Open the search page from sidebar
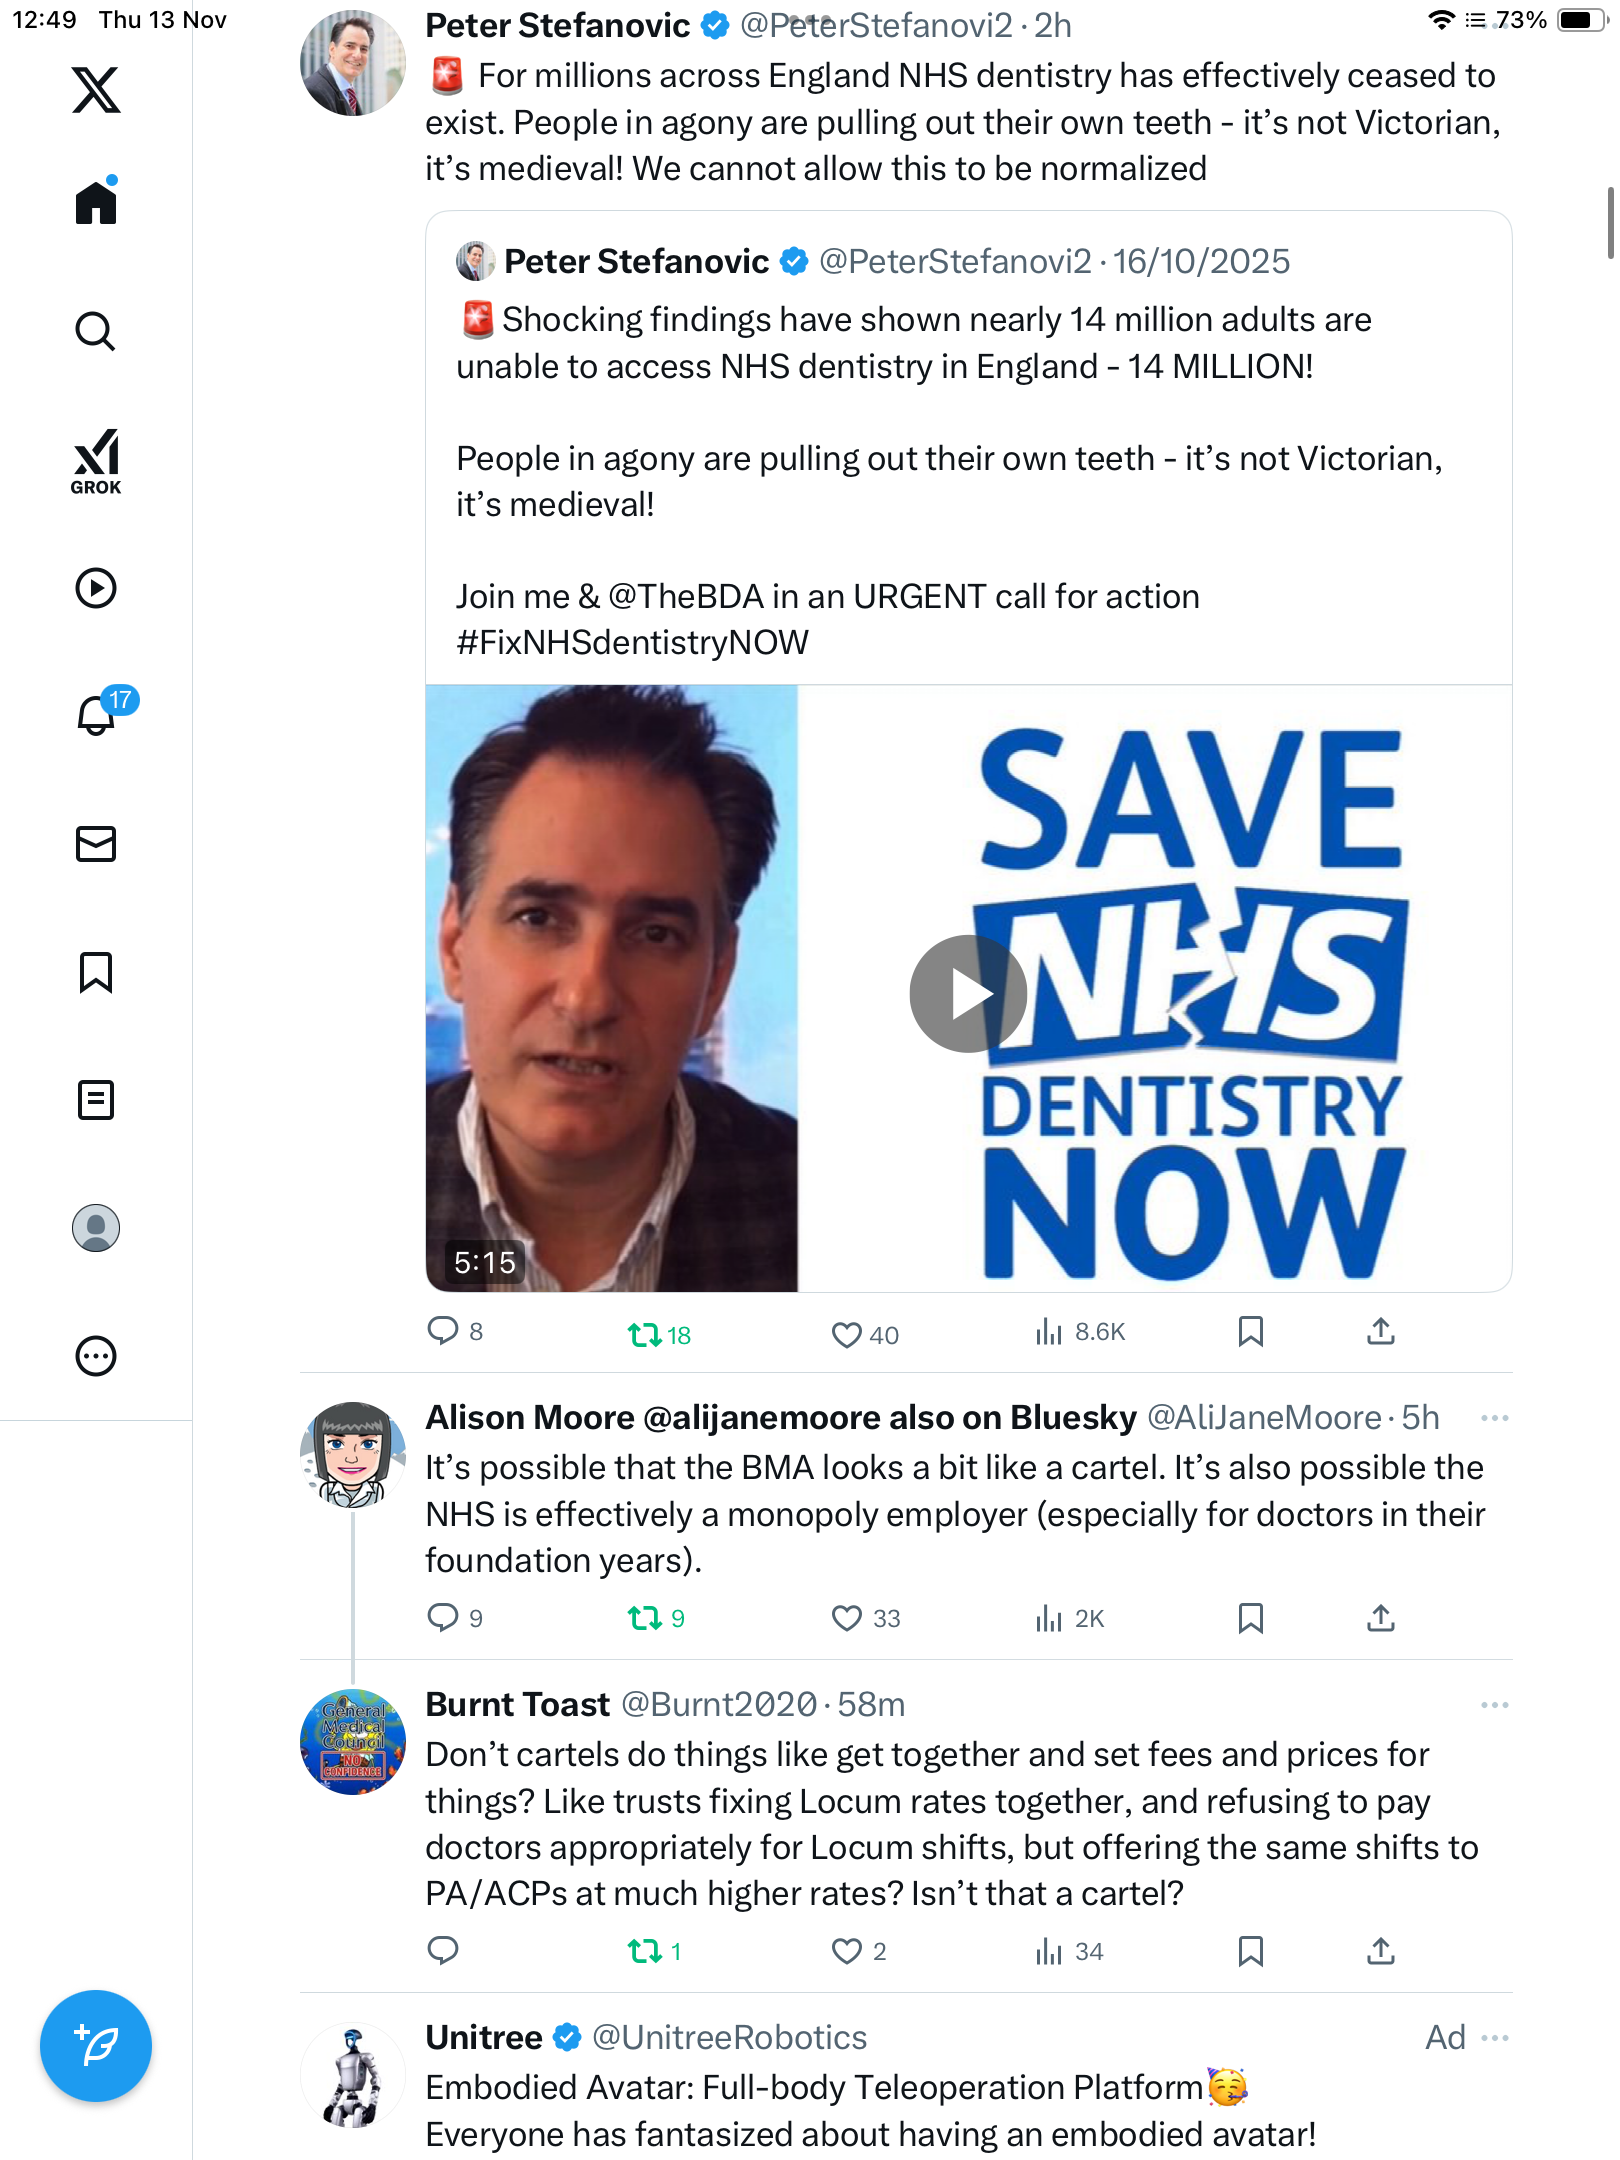 (x=96, y=332)
